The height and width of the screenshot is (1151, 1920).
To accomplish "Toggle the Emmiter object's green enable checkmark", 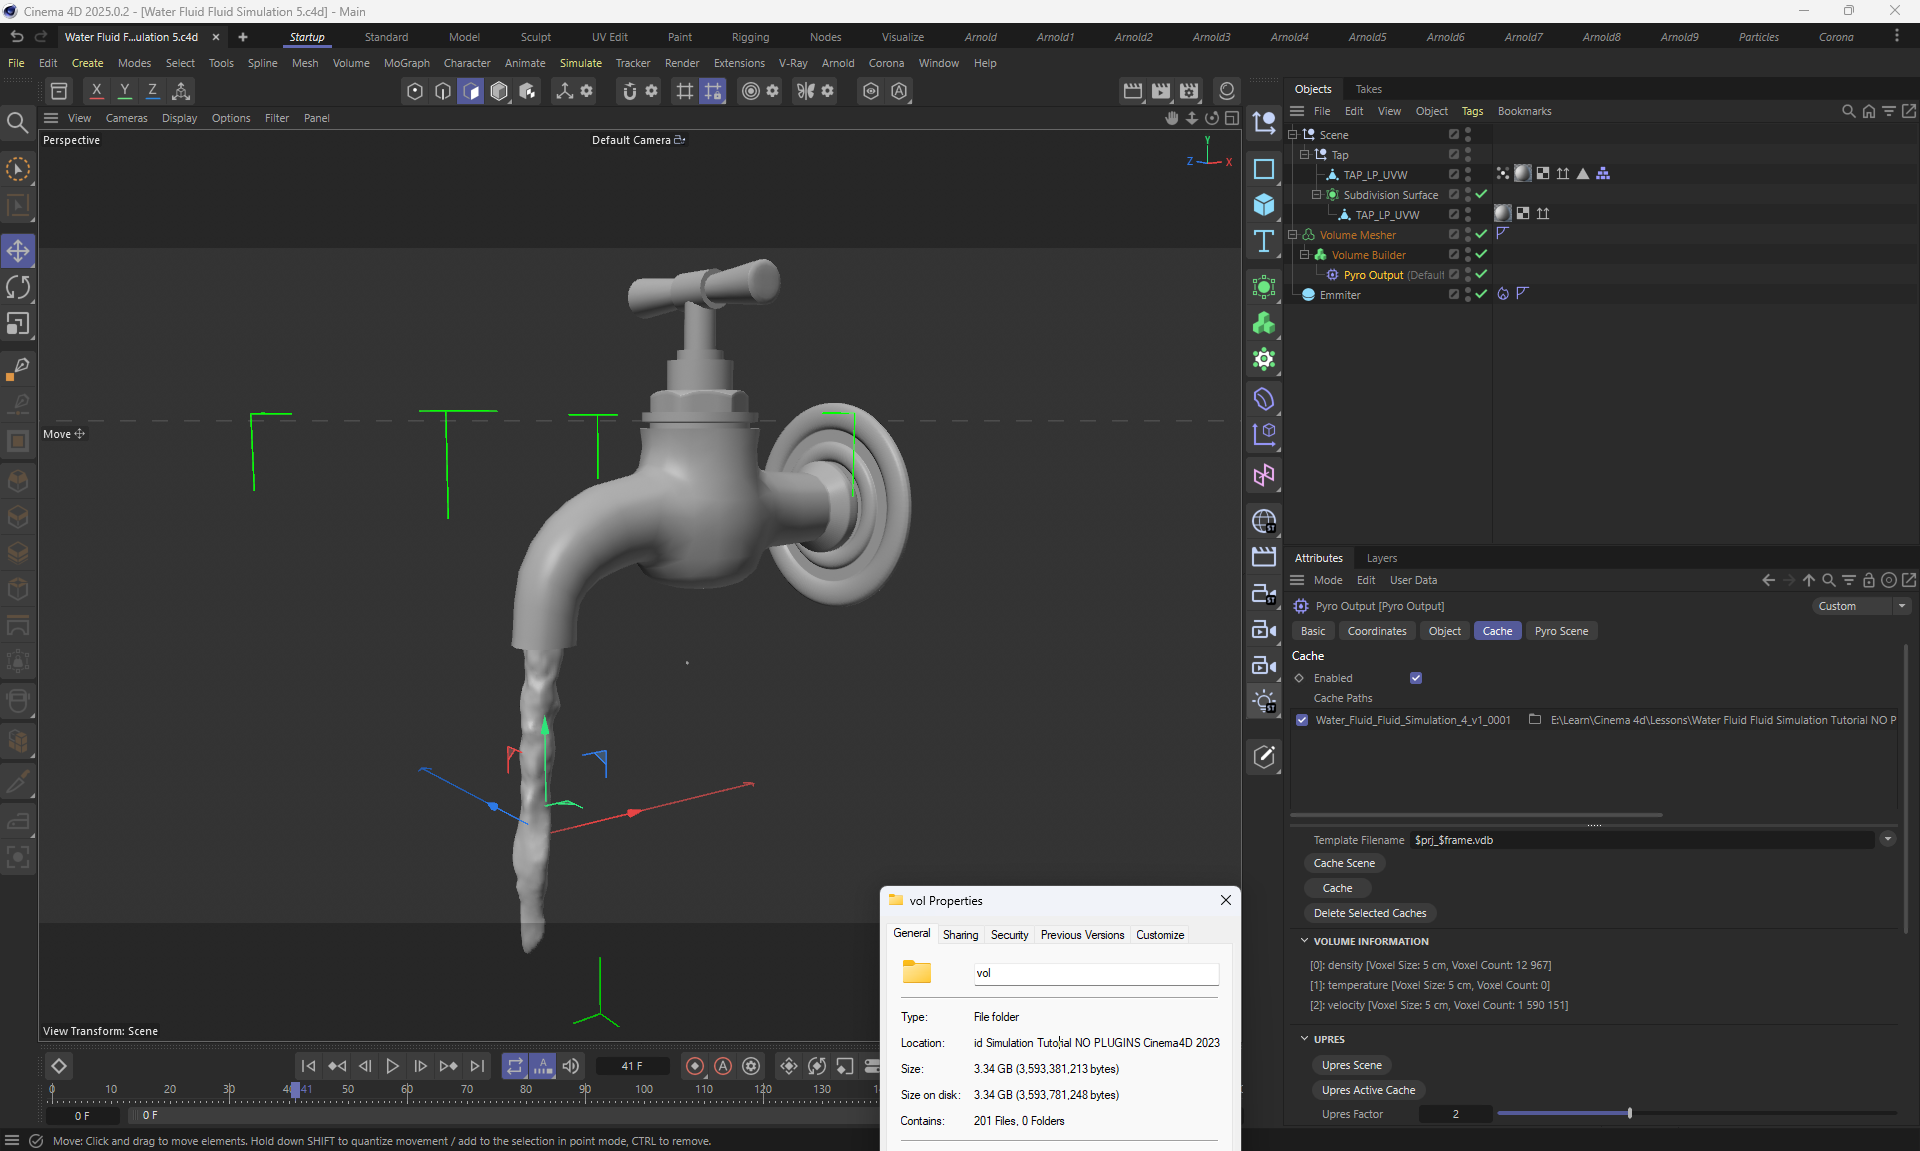I will click(1481, 294).
